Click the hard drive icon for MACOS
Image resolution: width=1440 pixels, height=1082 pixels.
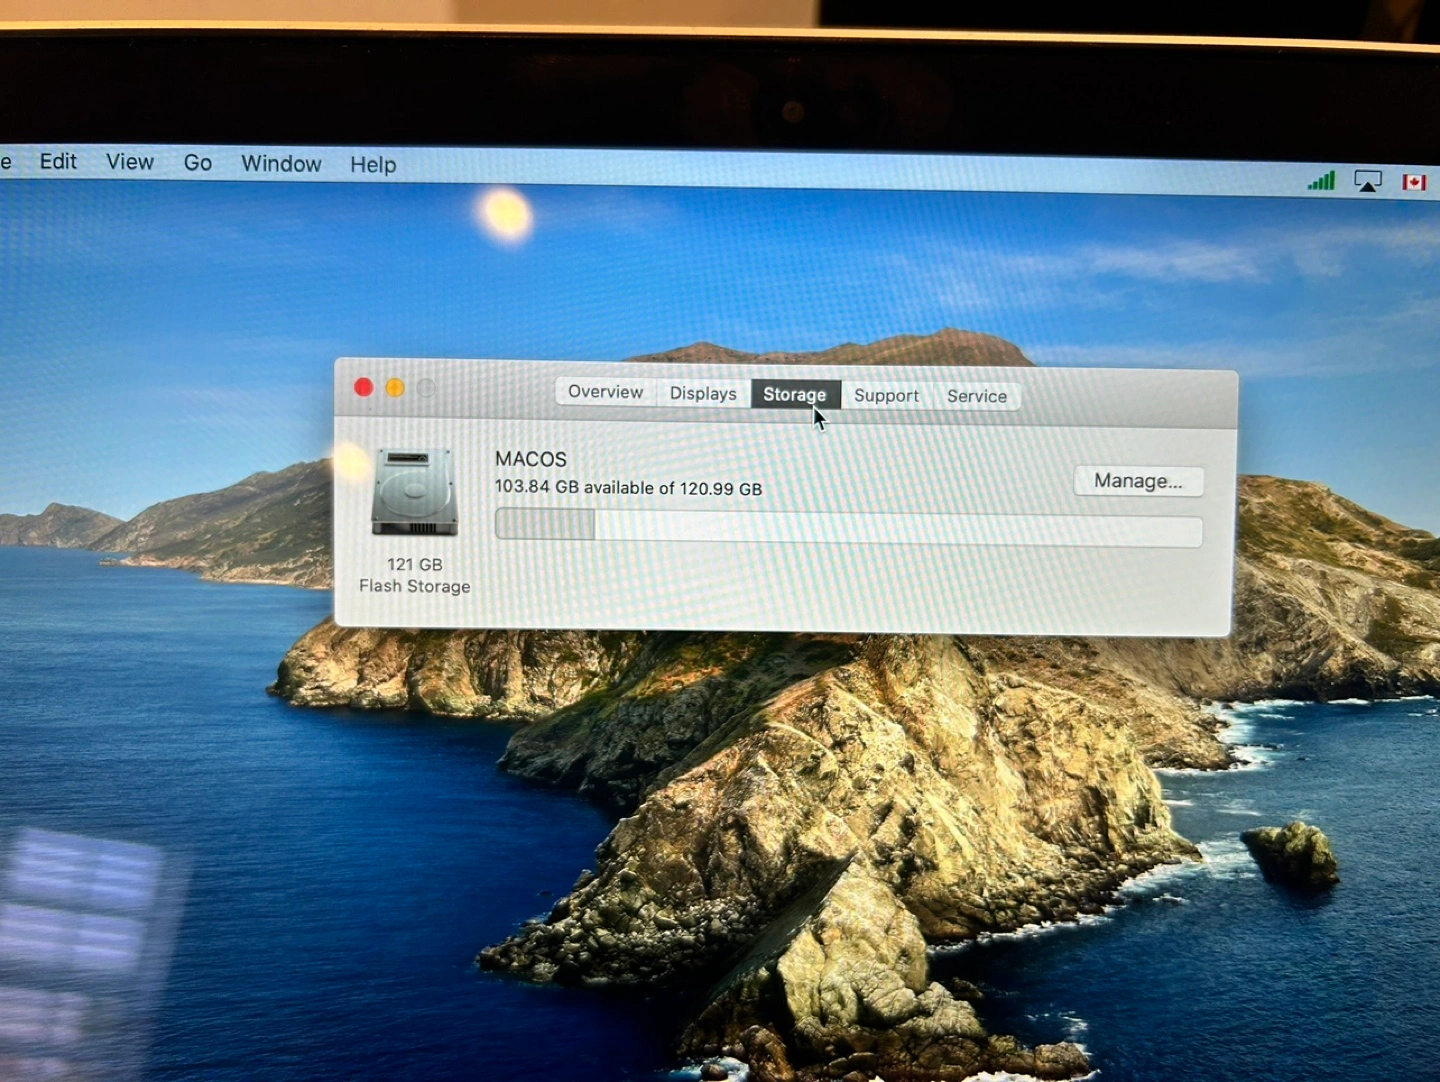[x=414, y=492]
